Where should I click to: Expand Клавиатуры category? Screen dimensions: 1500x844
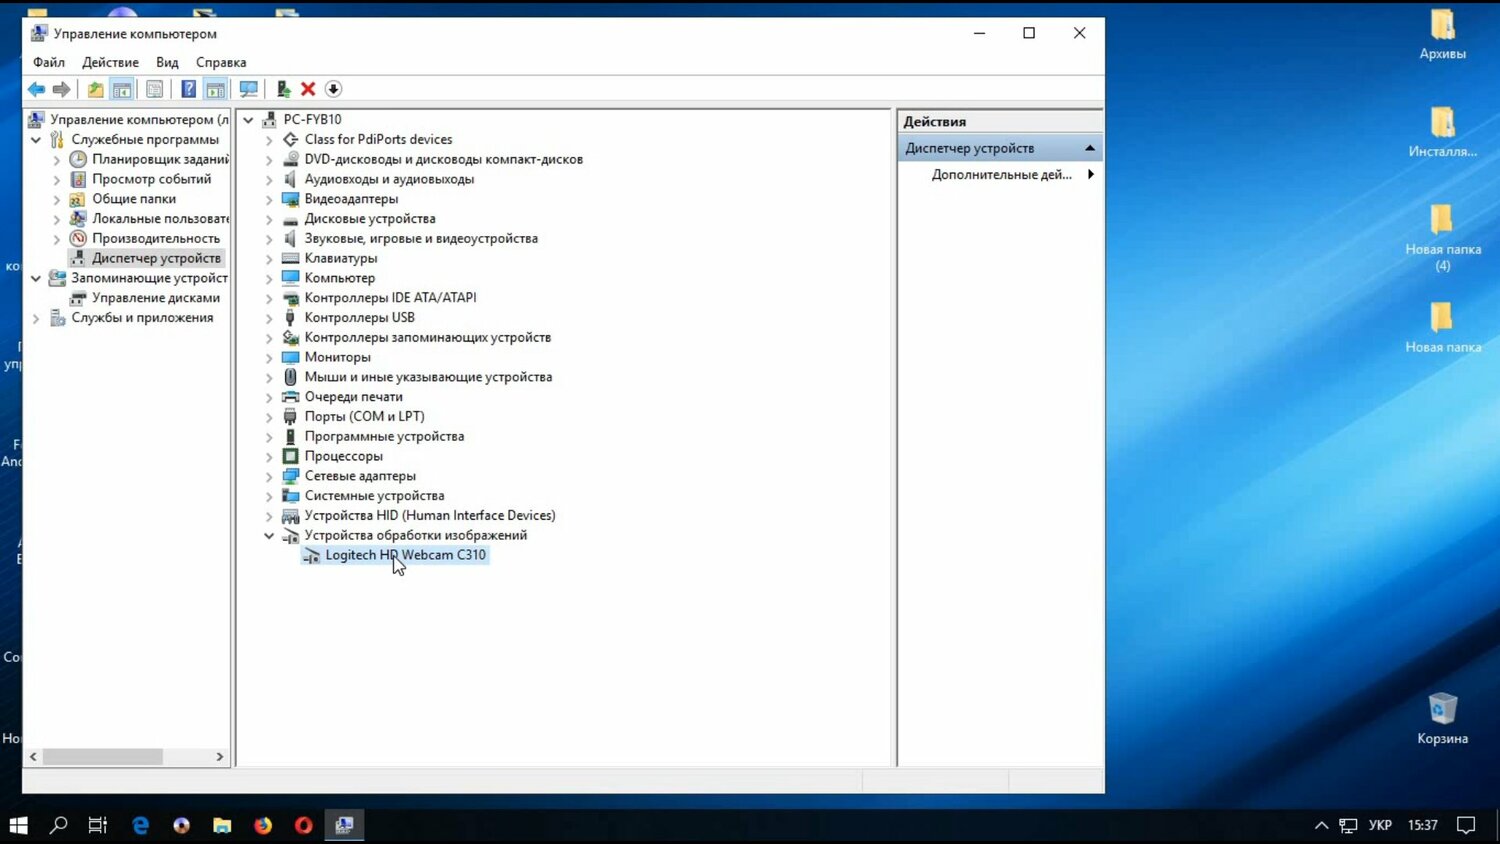(x=269, y=258)
